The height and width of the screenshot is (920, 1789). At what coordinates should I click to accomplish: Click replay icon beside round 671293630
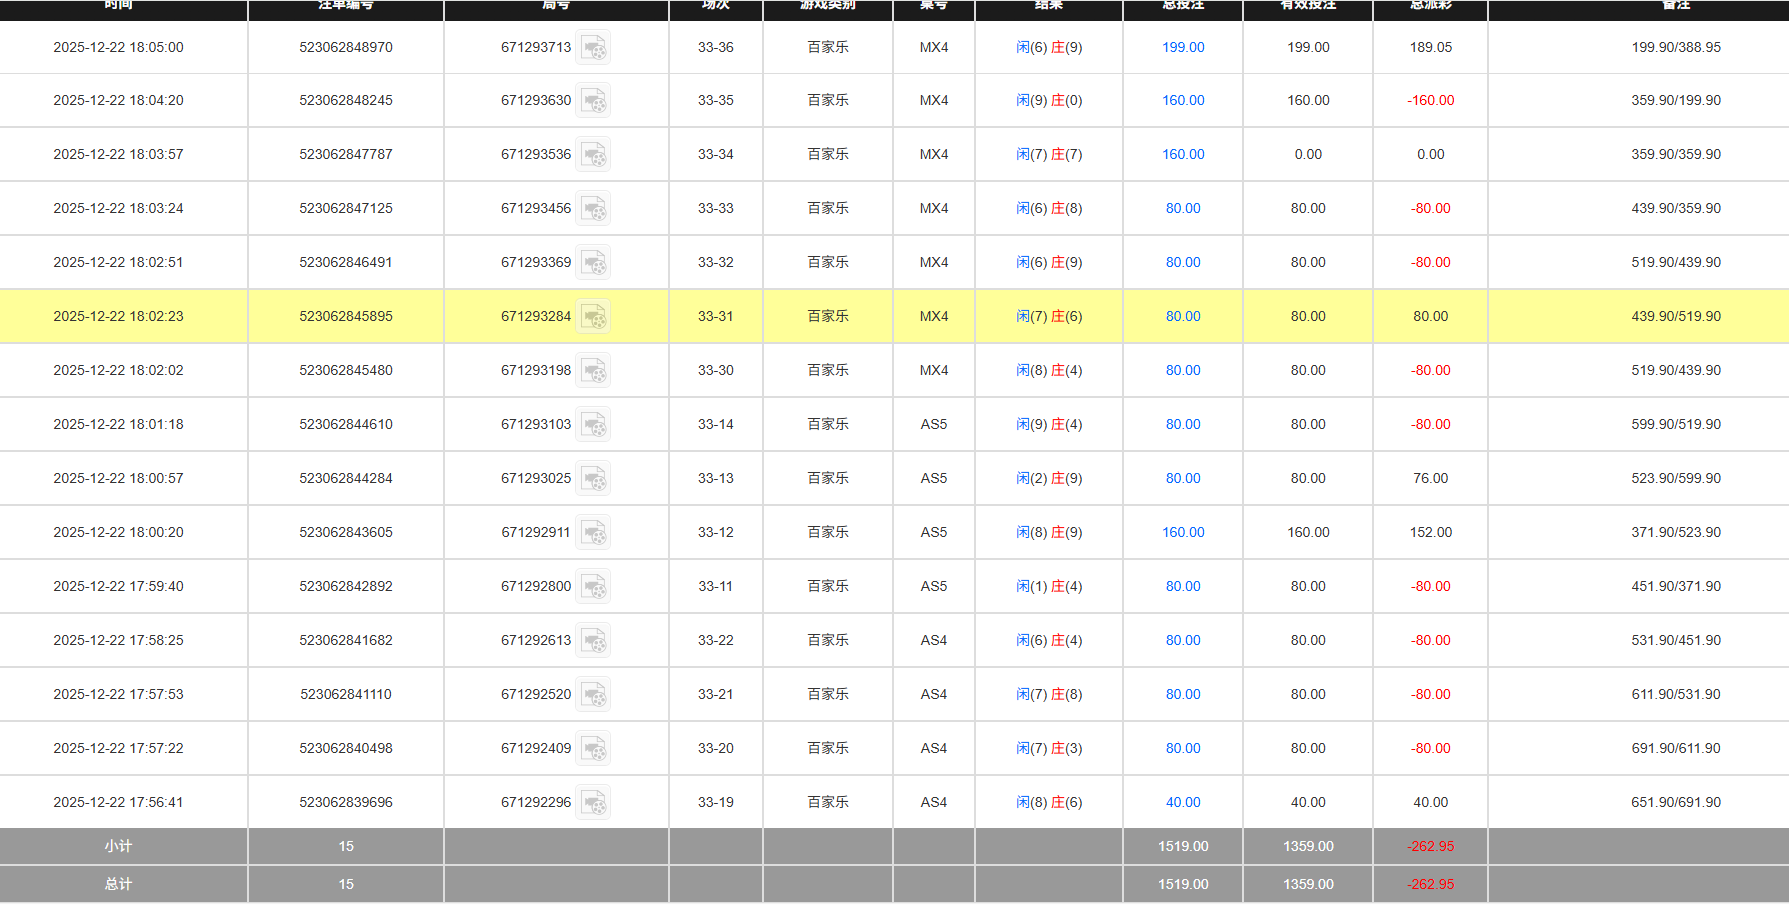tap(594, 101)
